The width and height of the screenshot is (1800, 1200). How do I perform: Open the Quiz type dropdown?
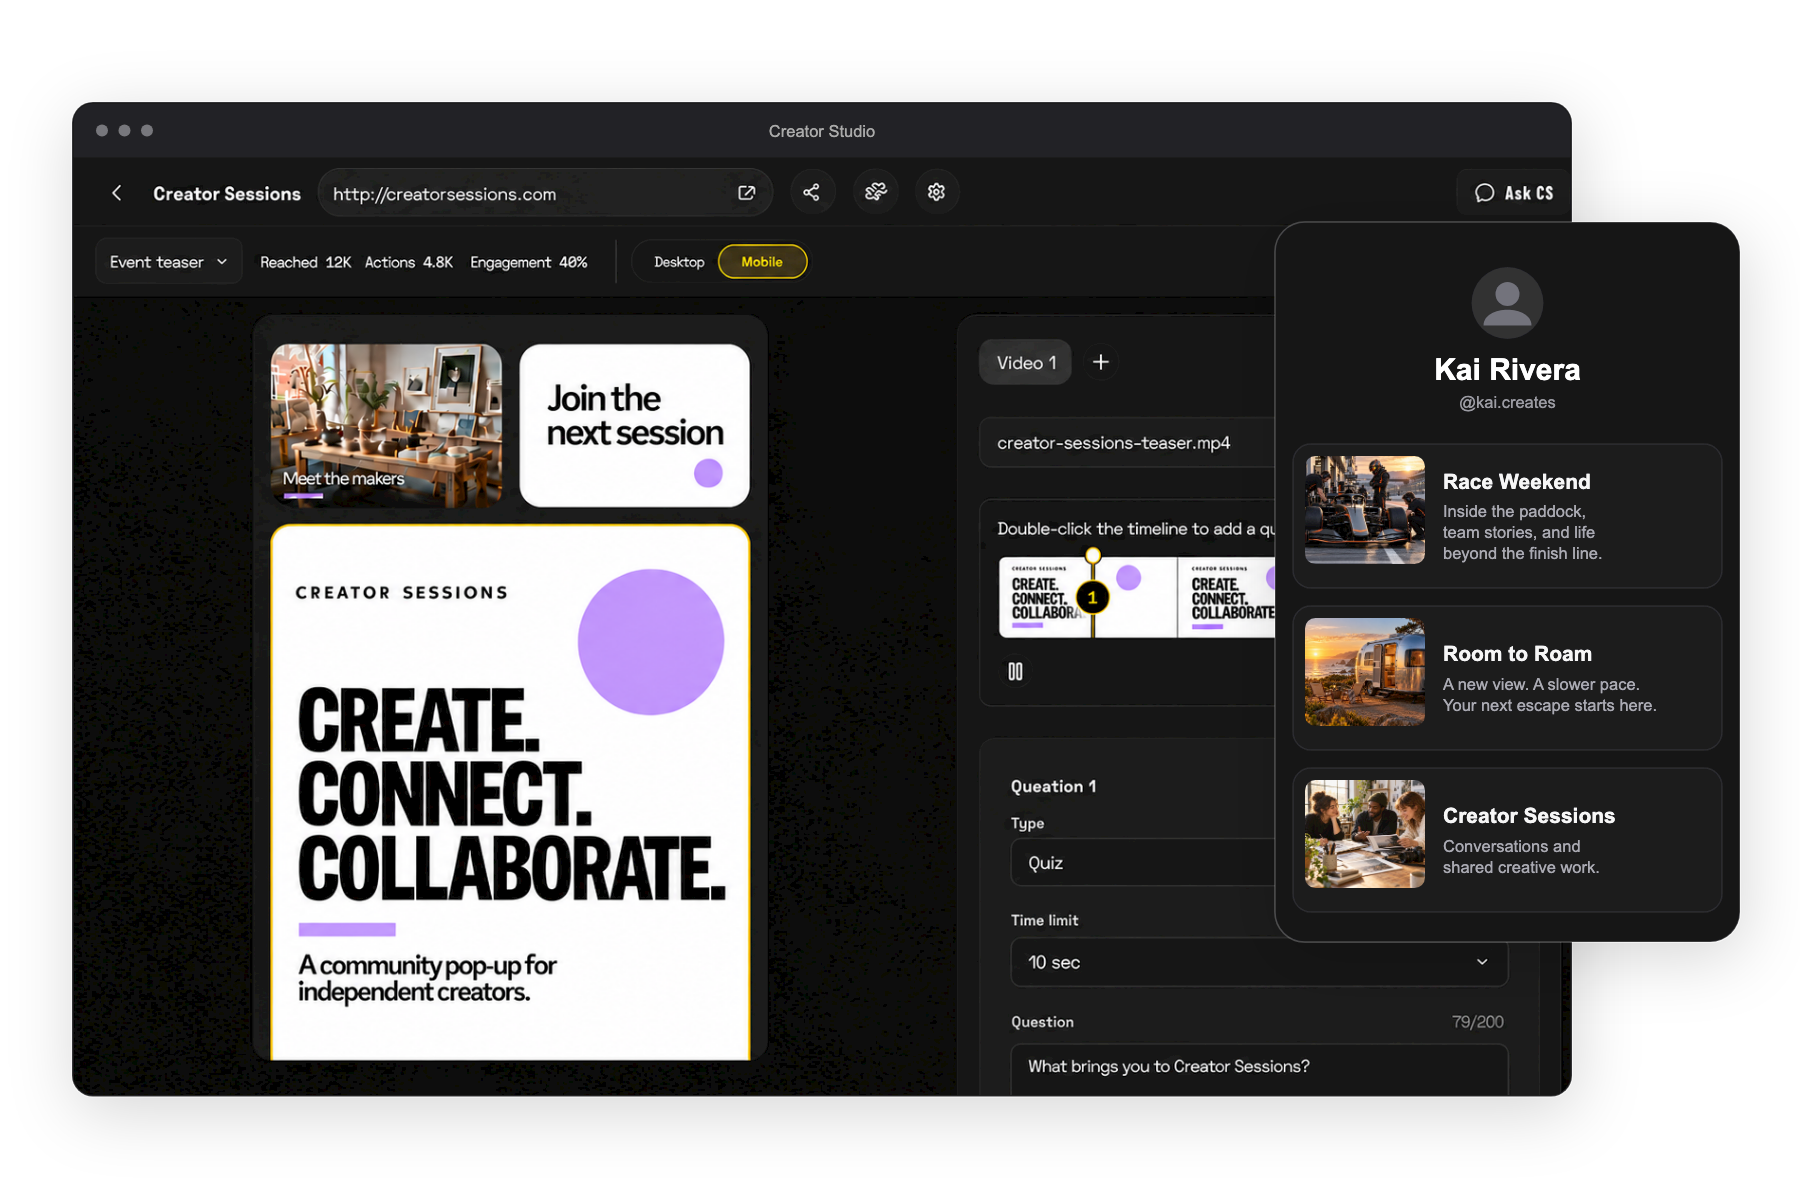pyautogui.click(x=1144, y=863)
